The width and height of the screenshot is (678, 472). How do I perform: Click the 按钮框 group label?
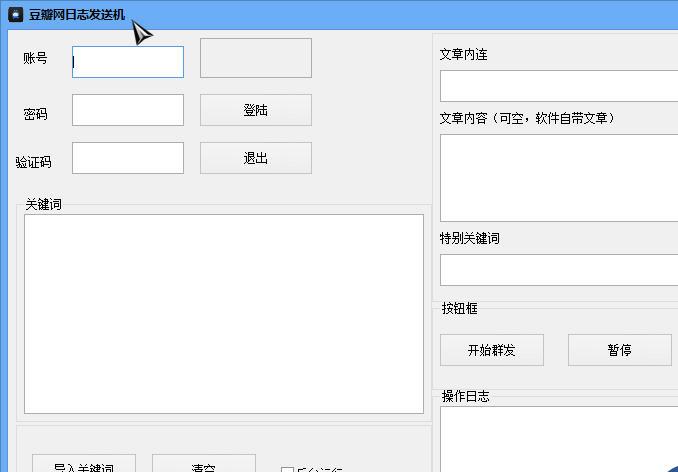pyautogui.click(x=460, y=308)
